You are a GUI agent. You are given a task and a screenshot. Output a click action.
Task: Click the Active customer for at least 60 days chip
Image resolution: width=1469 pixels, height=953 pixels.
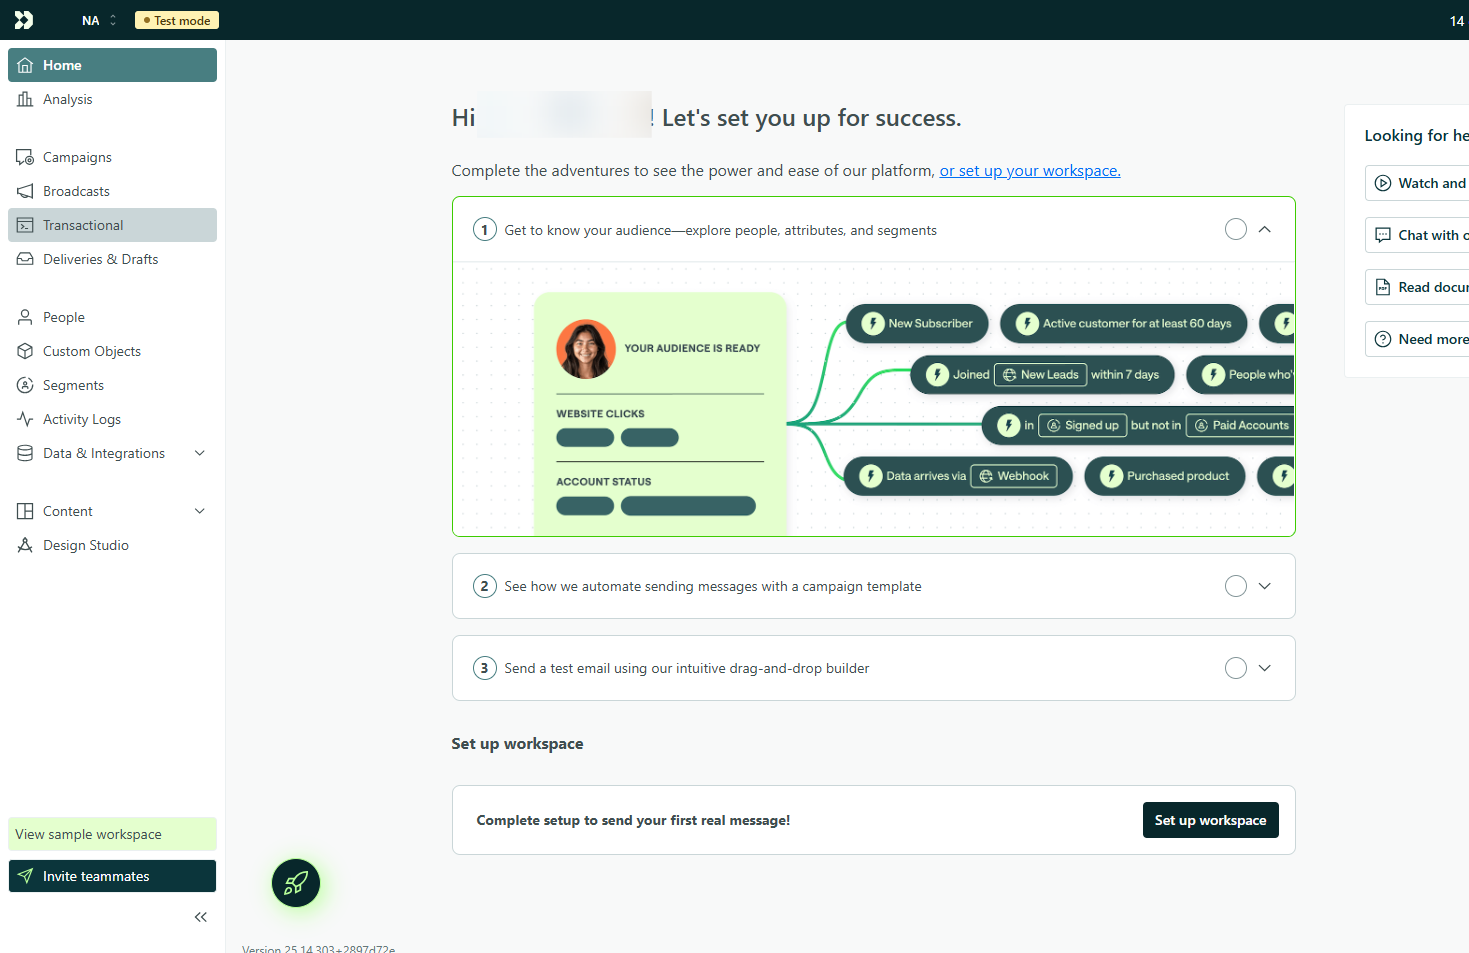click(x=1124, y=323)
